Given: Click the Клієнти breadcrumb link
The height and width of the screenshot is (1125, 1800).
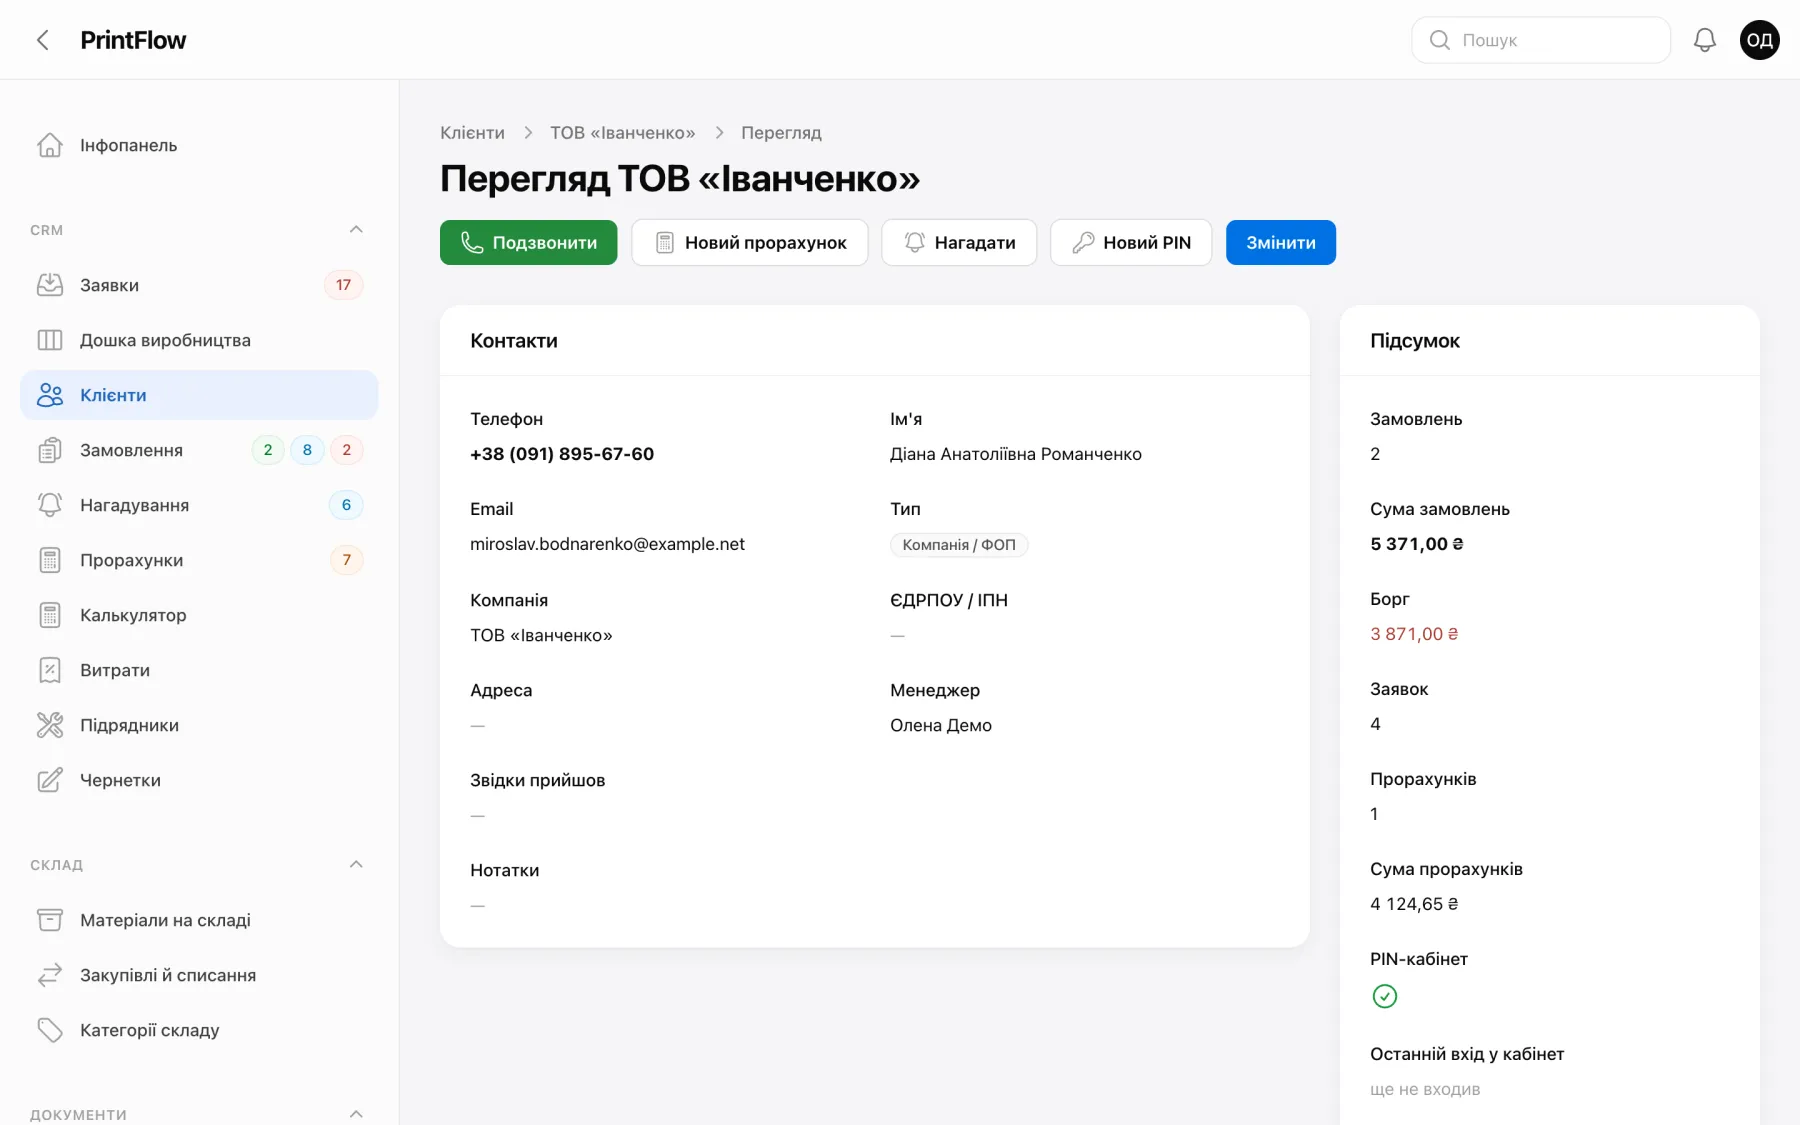Looking at the screenshot, I should (472, 133).
